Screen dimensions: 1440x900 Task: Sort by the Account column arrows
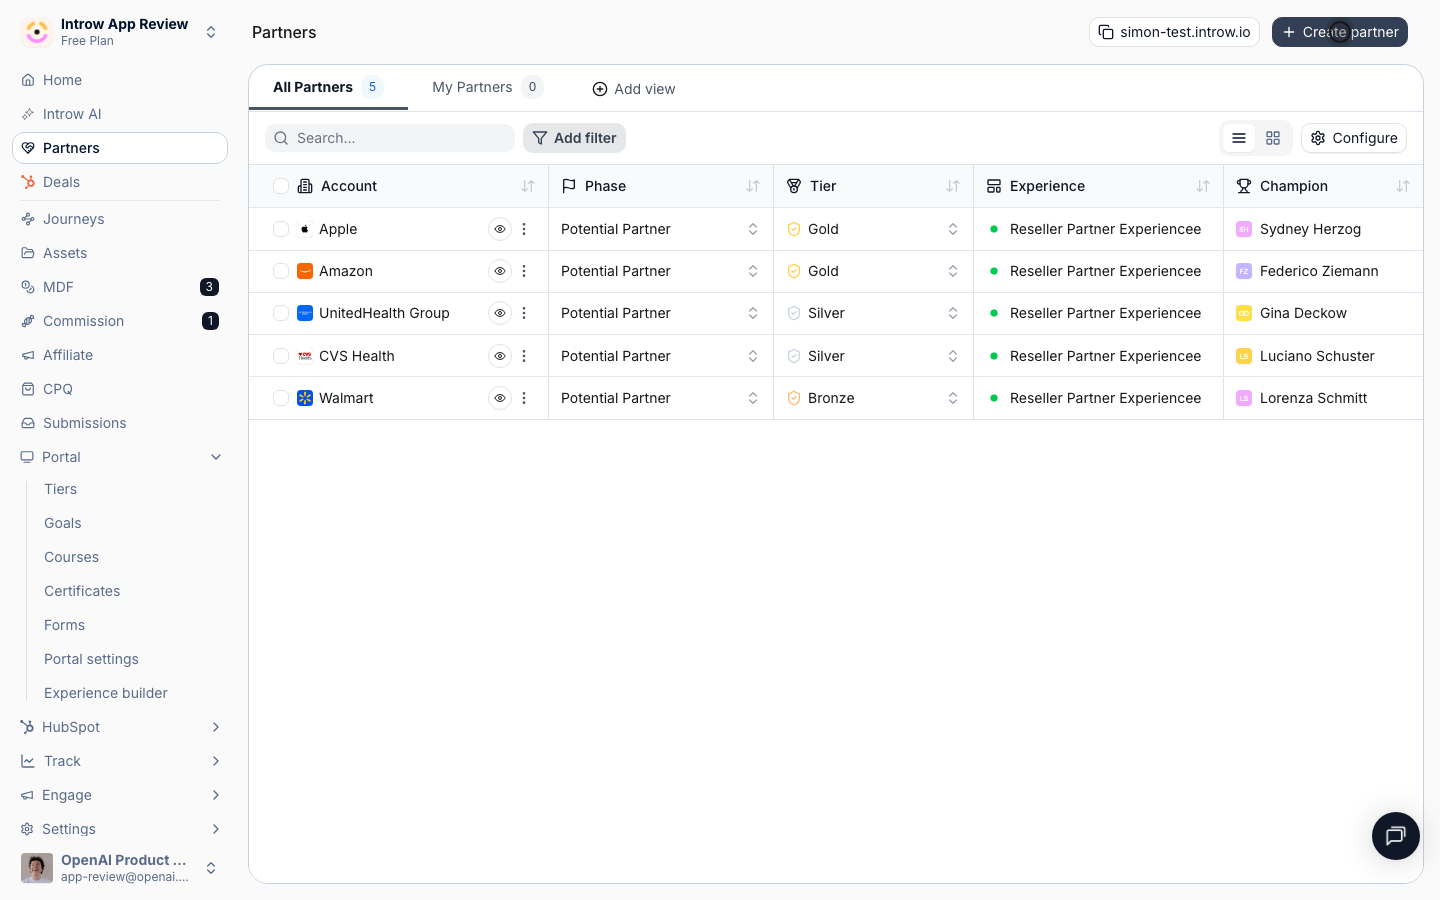[528, 186]
